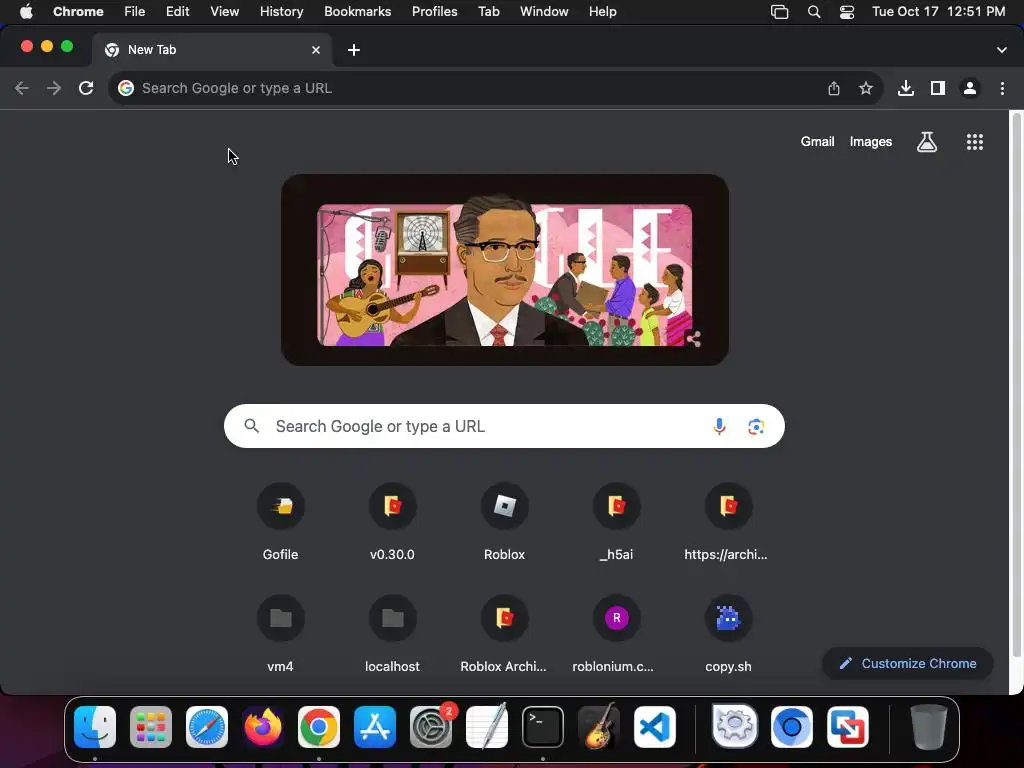Click the Customize Chrome button
The width and height of the screenshot is (1024, 768).
pyautogui.click(x=908, y=664)
